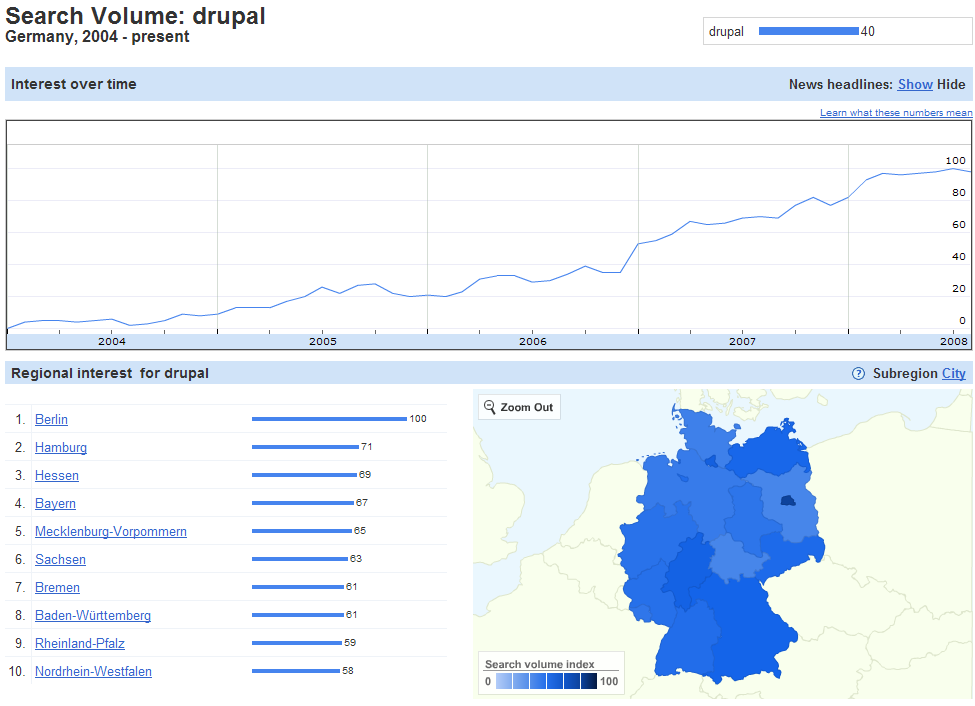This screenshot has height=706, width=975.
Task: Select the Sachsen region link
Action: point(60,560)
